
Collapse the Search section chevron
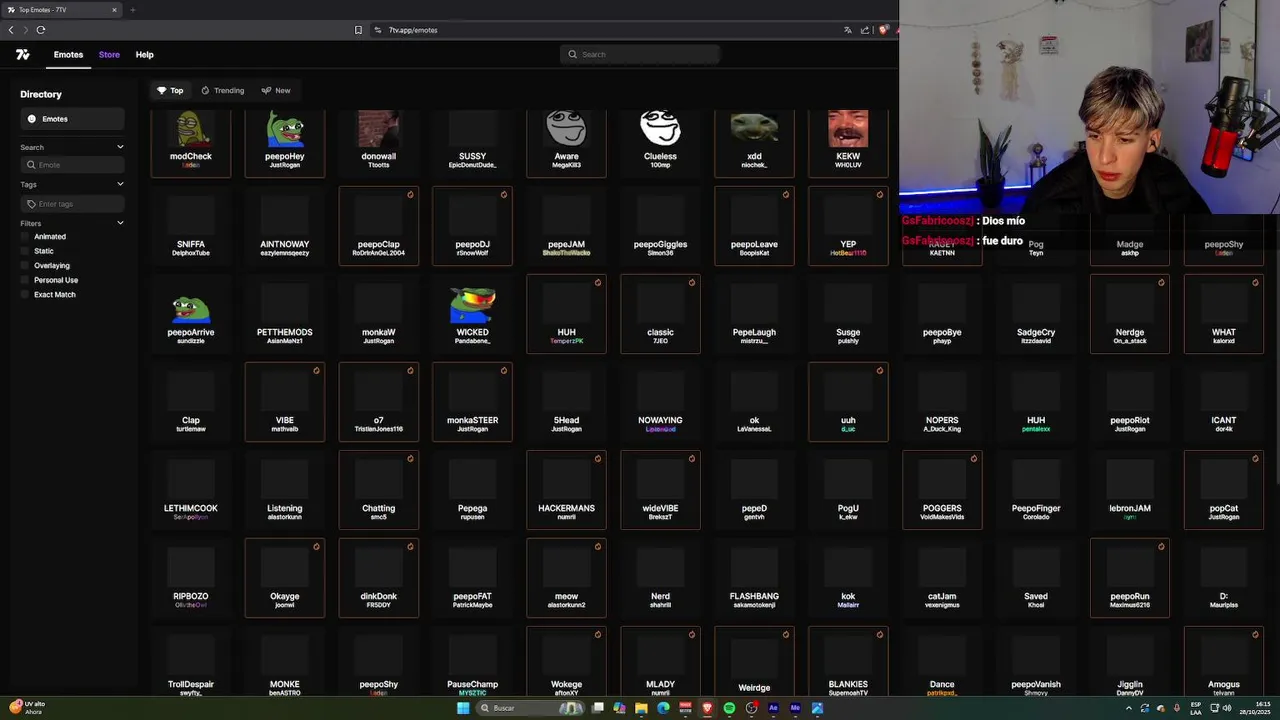coord(120,147)
